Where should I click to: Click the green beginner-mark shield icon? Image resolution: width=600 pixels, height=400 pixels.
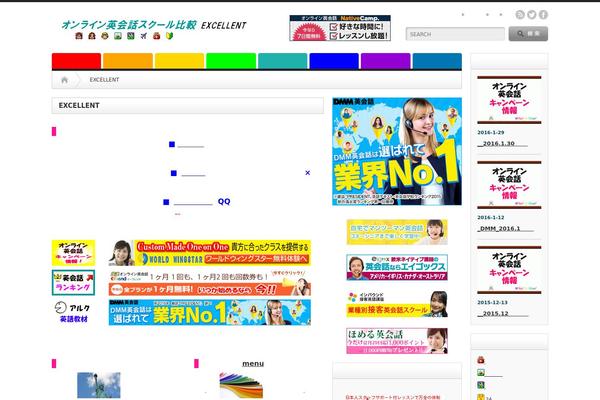(170, 36)
